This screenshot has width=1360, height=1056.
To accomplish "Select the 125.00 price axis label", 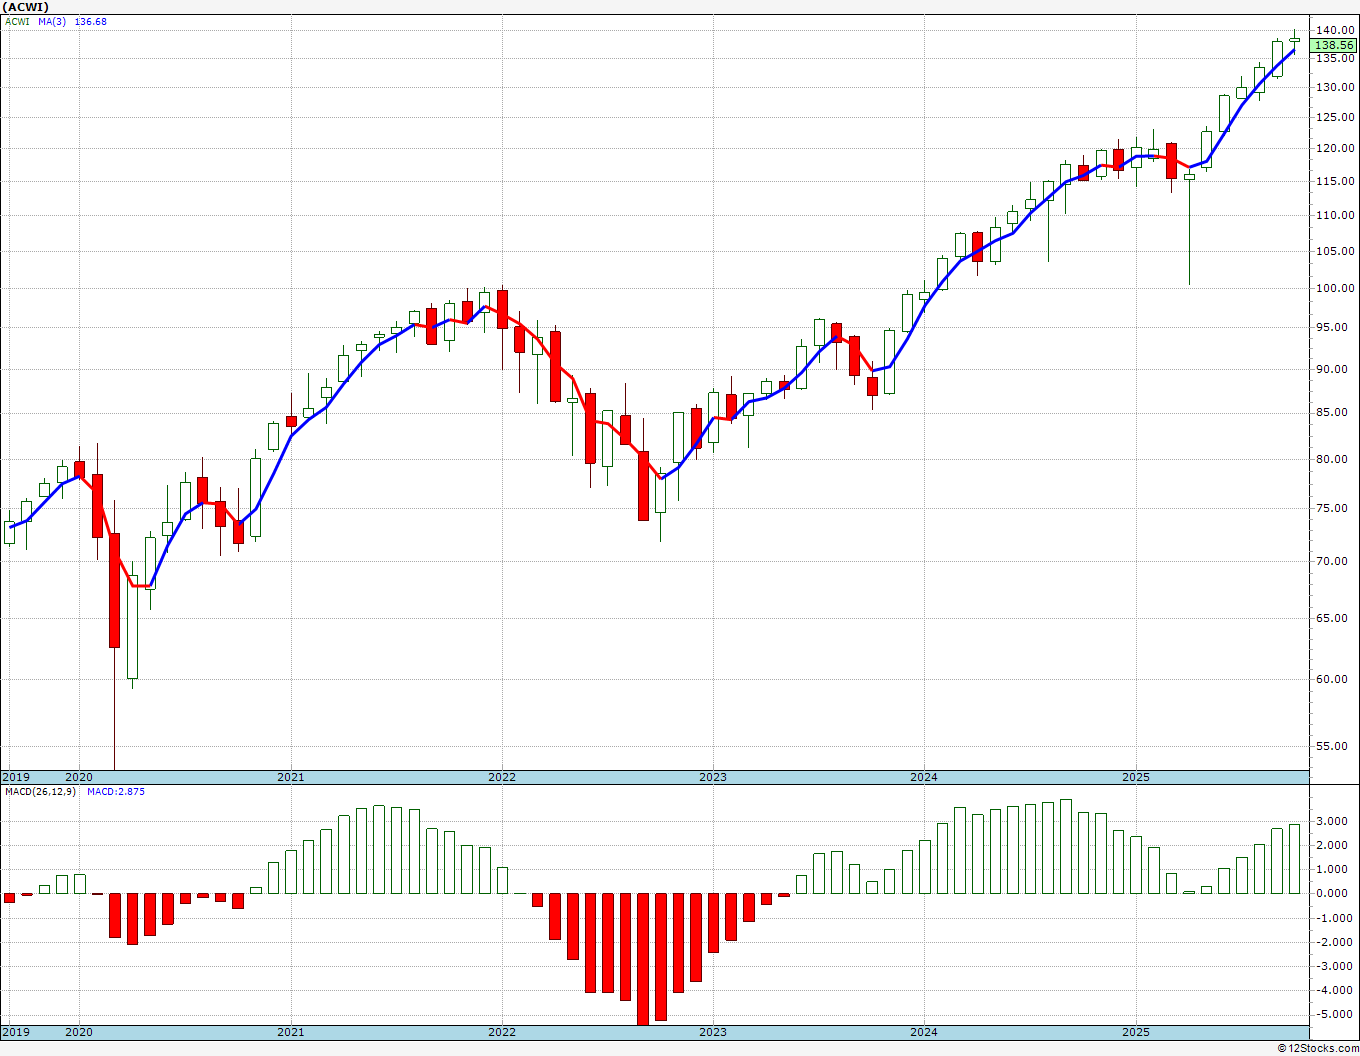I will 1335,118.
